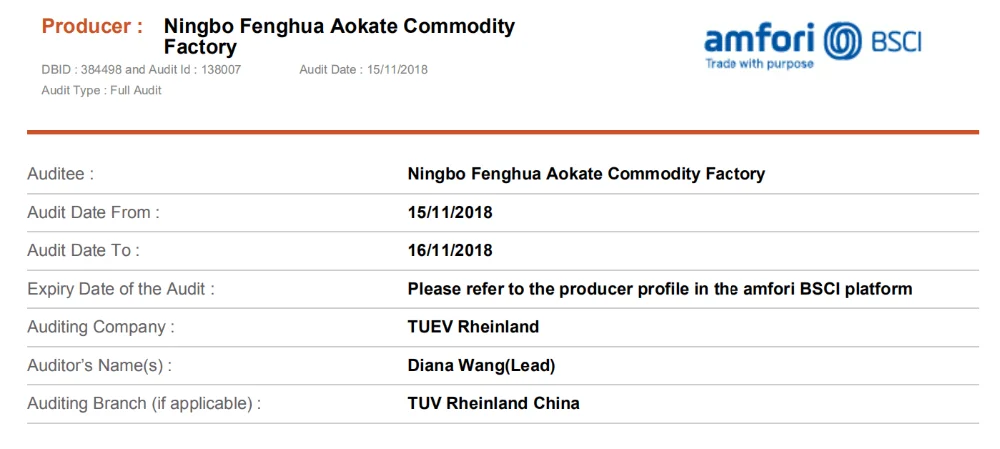The height and width of the screenshot is (449, 1000).
Task: Select the 15/11/2018 start date value
Action: tap(450, 212)
